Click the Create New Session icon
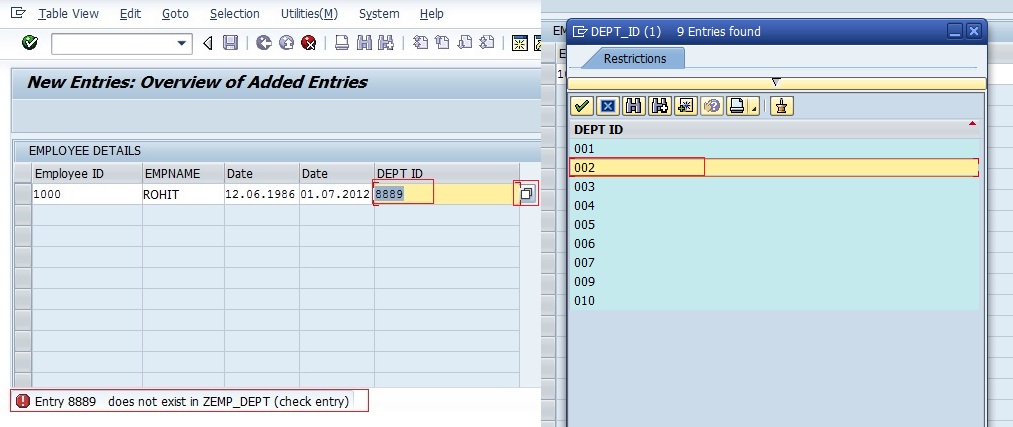 click(519, 43)
